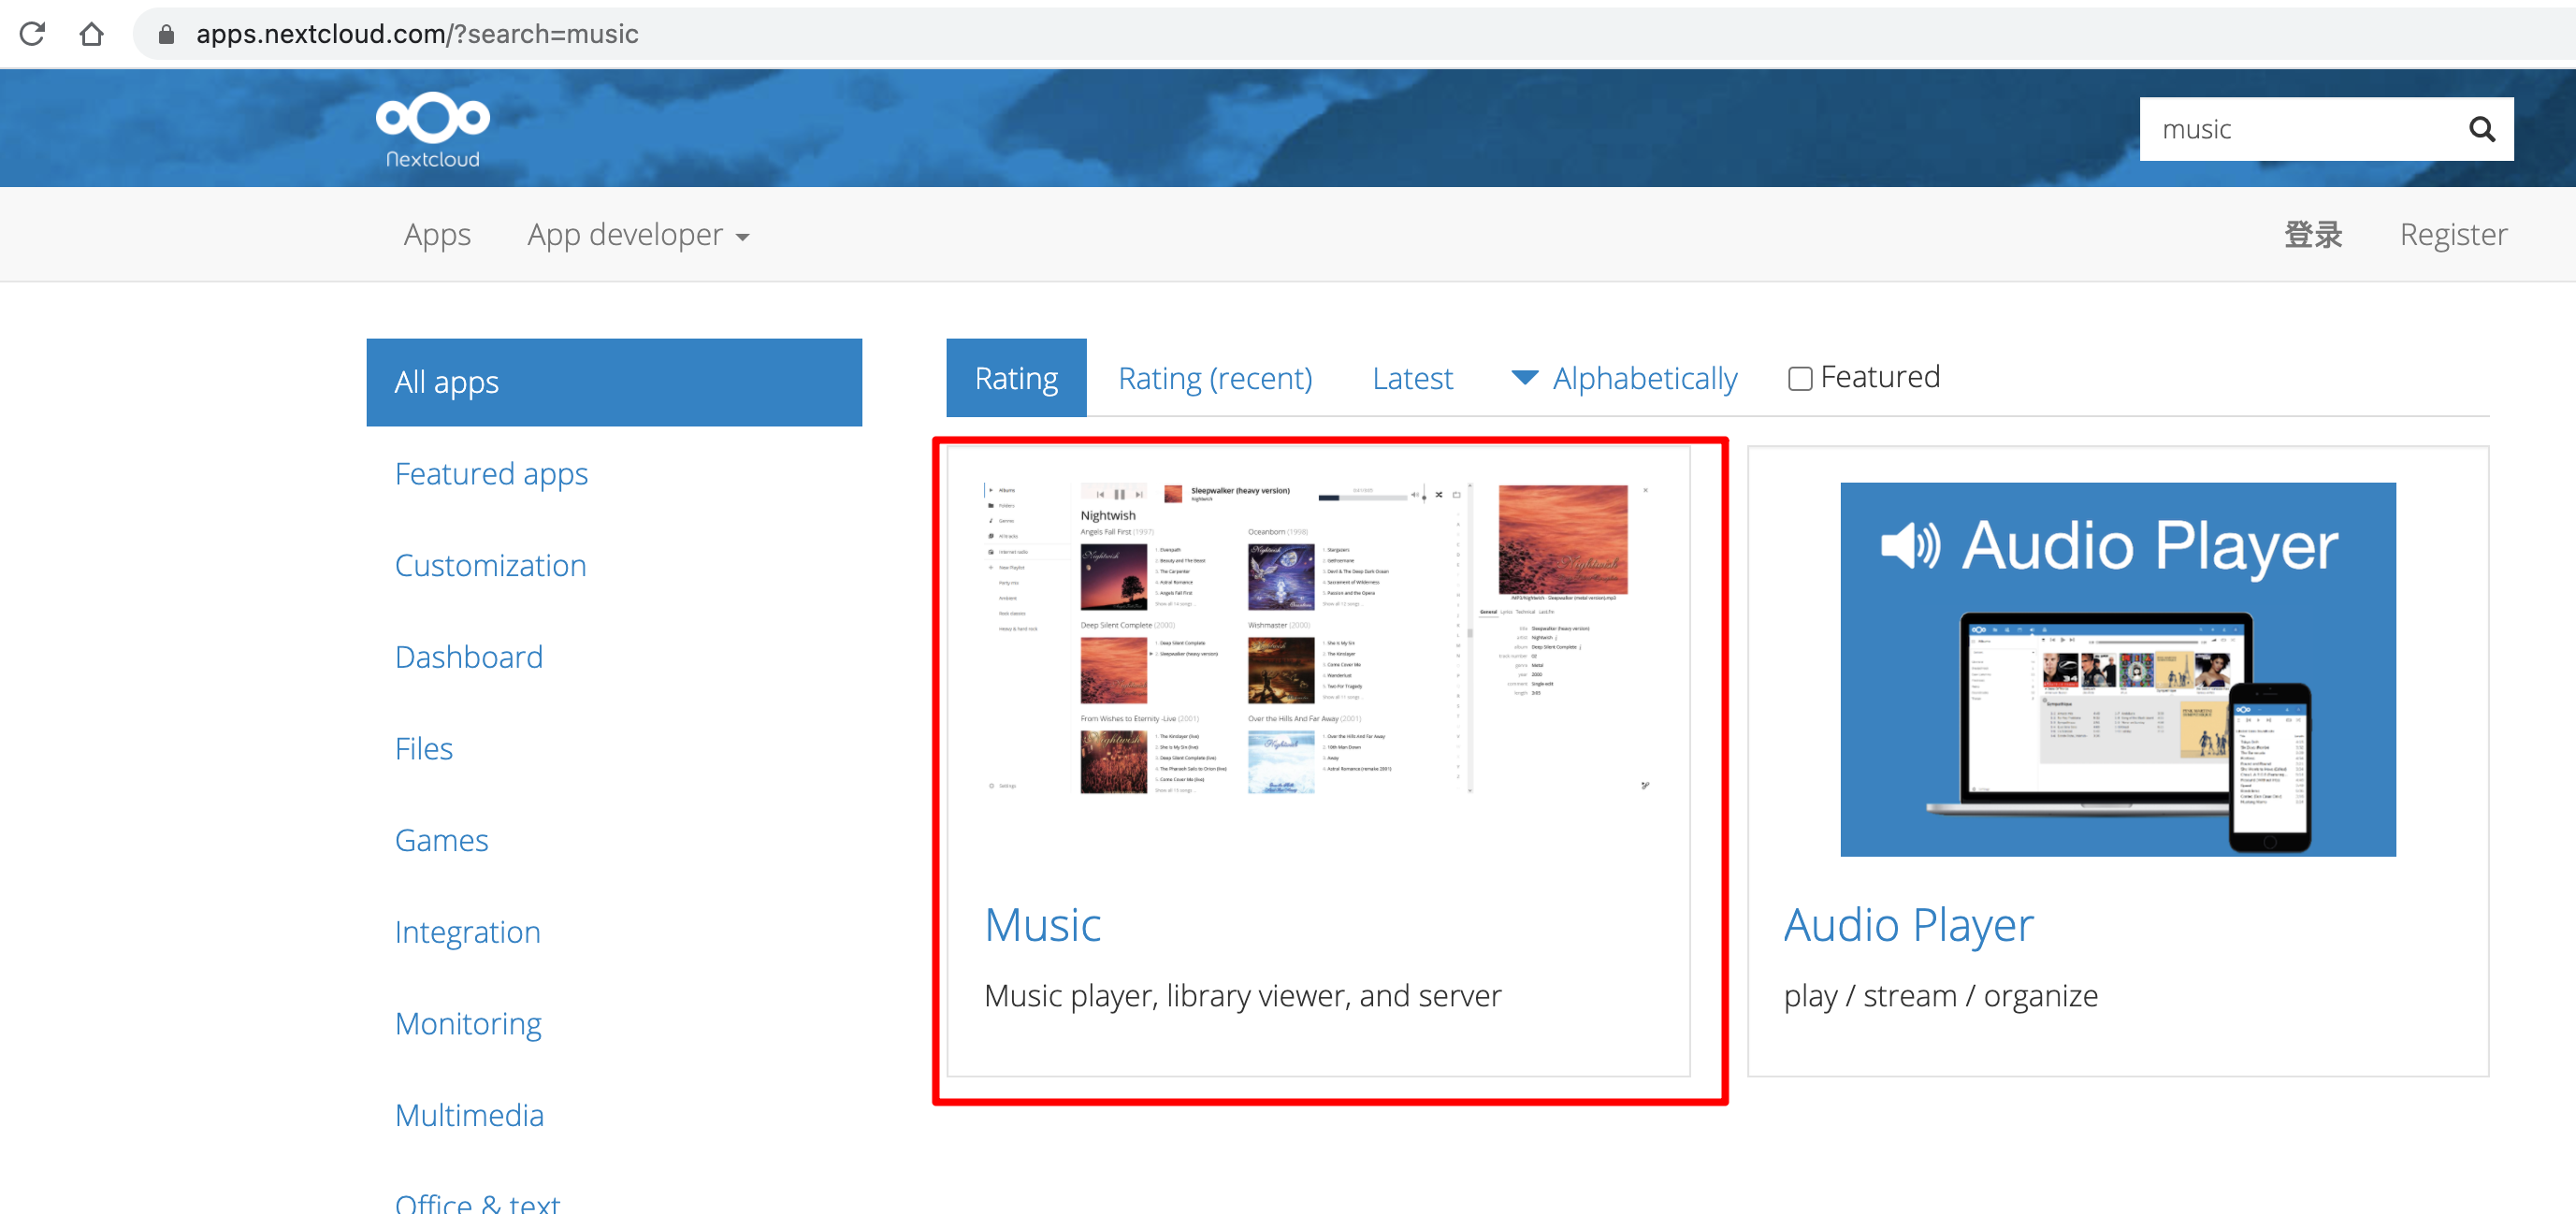Open the Integration category
Image resolution: width=2576 pixels, height=1214 pixels.
(467, 932)
